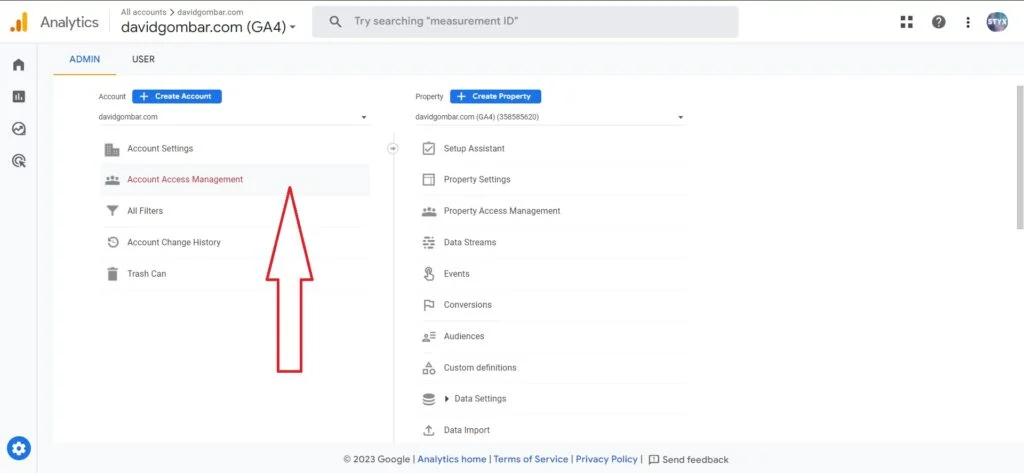Follow the Privacy Policy link

[606, 460]
